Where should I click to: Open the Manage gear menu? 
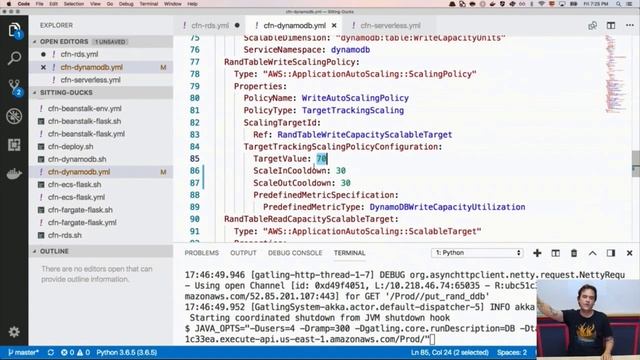pos(14,332)
